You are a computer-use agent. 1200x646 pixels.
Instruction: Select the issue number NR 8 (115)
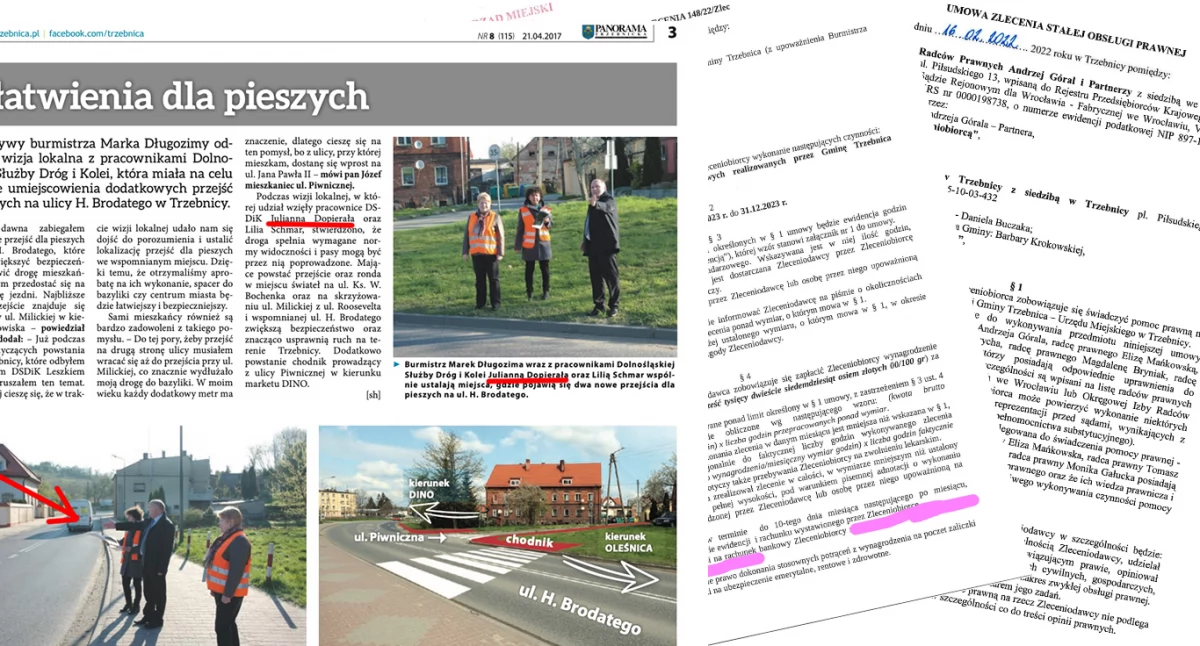[494, 35]
